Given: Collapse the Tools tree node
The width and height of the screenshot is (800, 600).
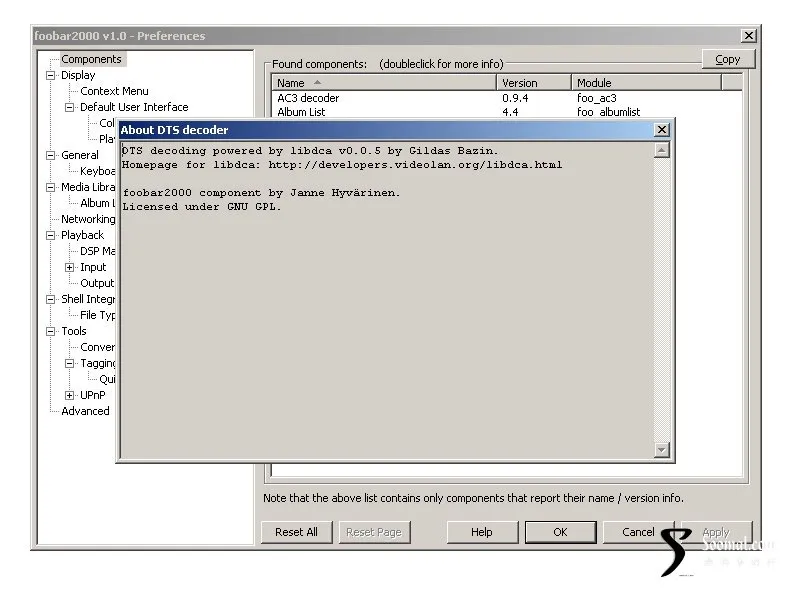Looking at the screenshot, I should point(51,331).
